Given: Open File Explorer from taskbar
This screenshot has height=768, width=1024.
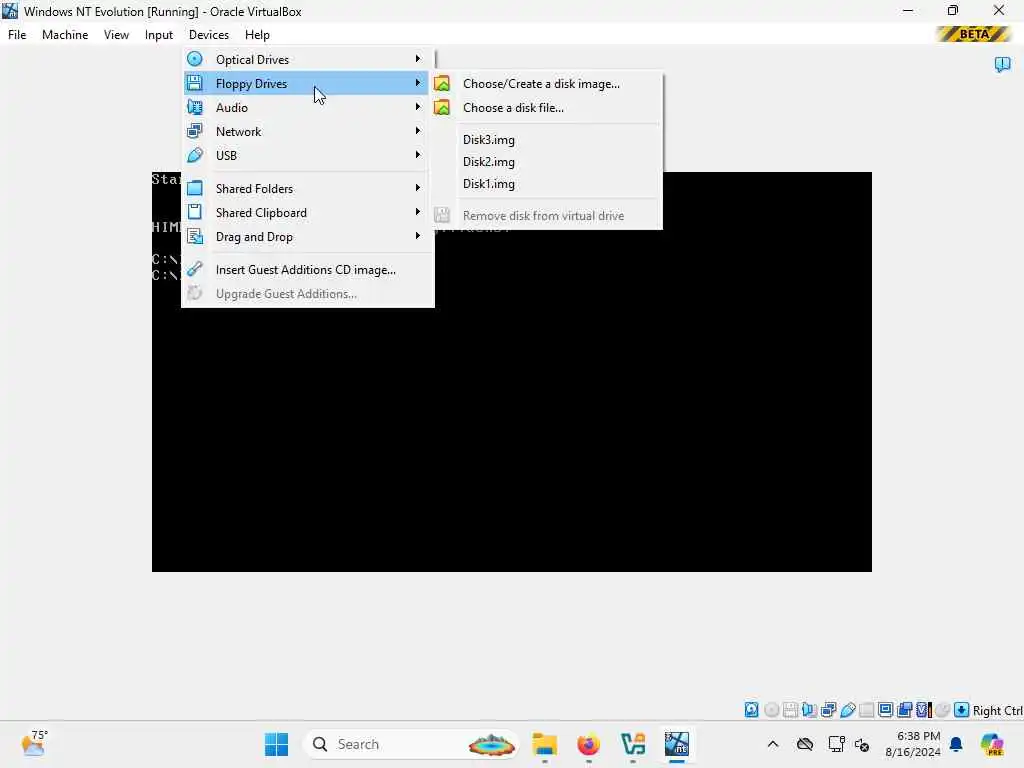Looking at the screenshot, I should pyautogui.click(x=544, y=744).
